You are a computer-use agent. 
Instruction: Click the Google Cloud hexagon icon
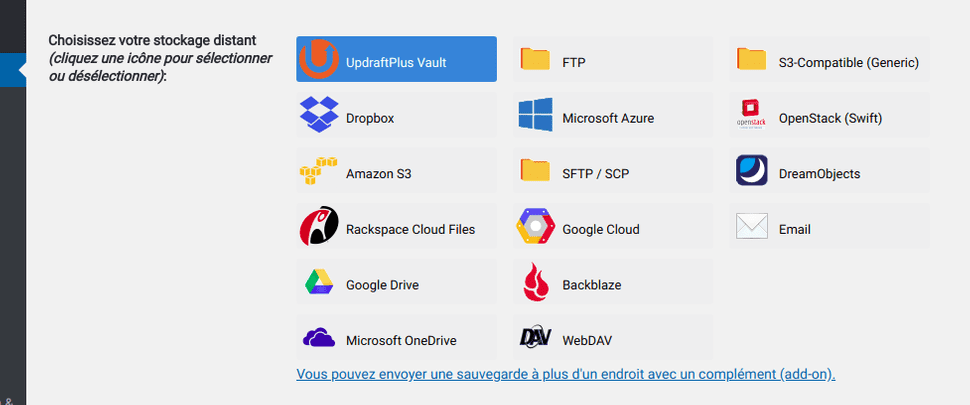tap(535, 228)
